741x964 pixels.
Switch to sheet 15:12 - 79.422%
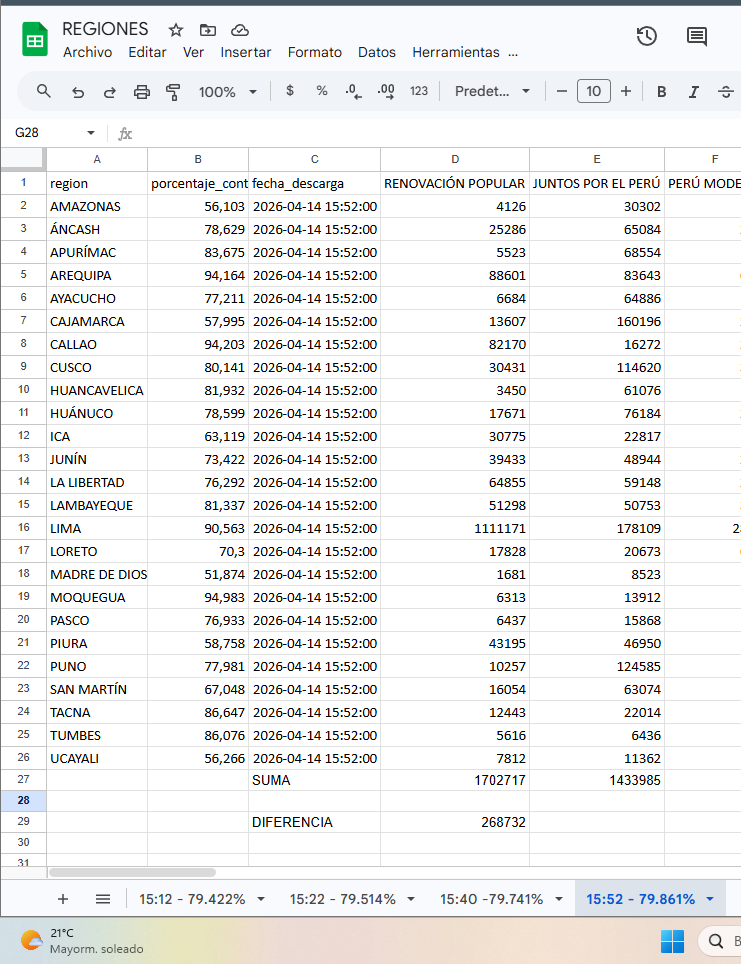click(192, 899)
